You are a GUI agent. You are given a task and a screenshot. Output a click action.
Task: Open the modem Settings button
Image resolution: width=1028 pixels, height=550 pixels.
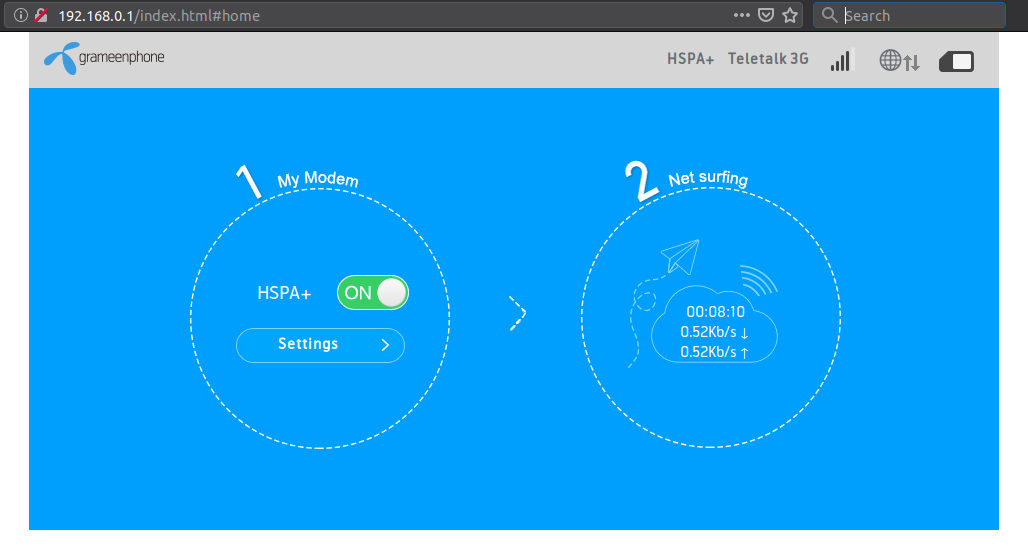321,345
